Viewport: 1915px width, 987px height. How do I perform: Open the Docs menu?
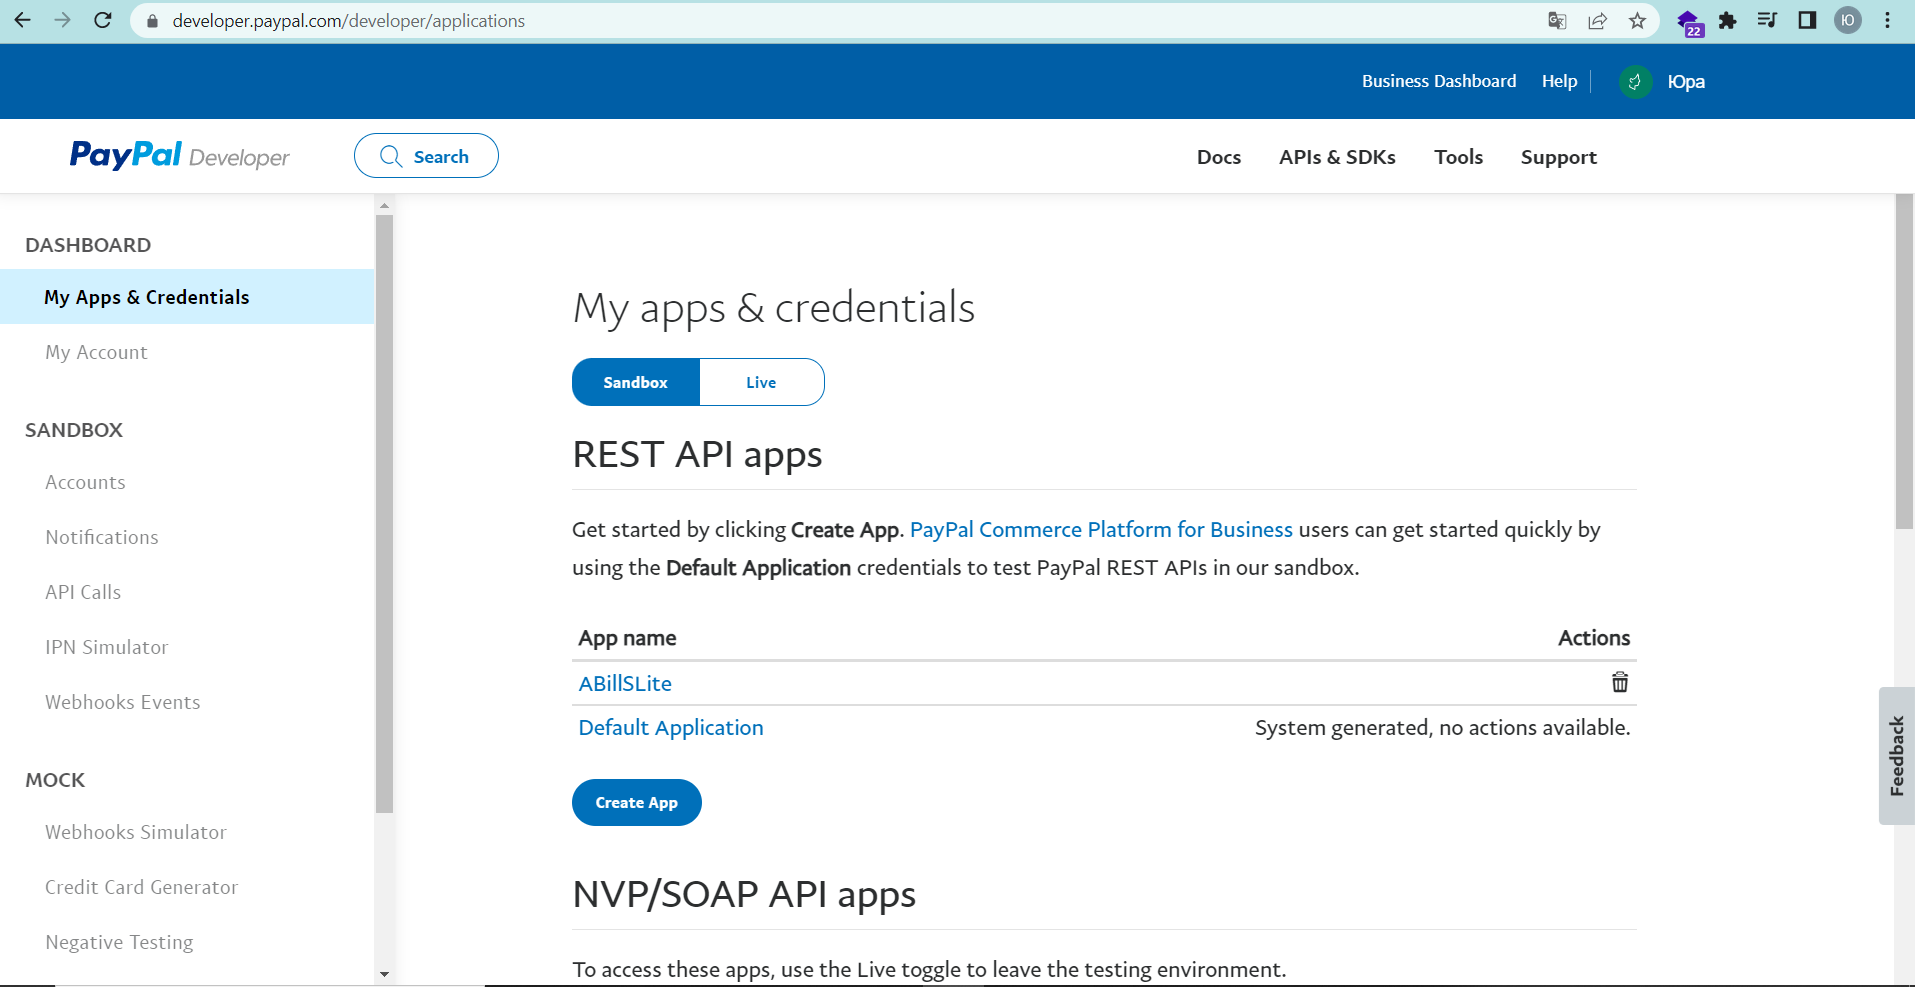point(1219,157)
